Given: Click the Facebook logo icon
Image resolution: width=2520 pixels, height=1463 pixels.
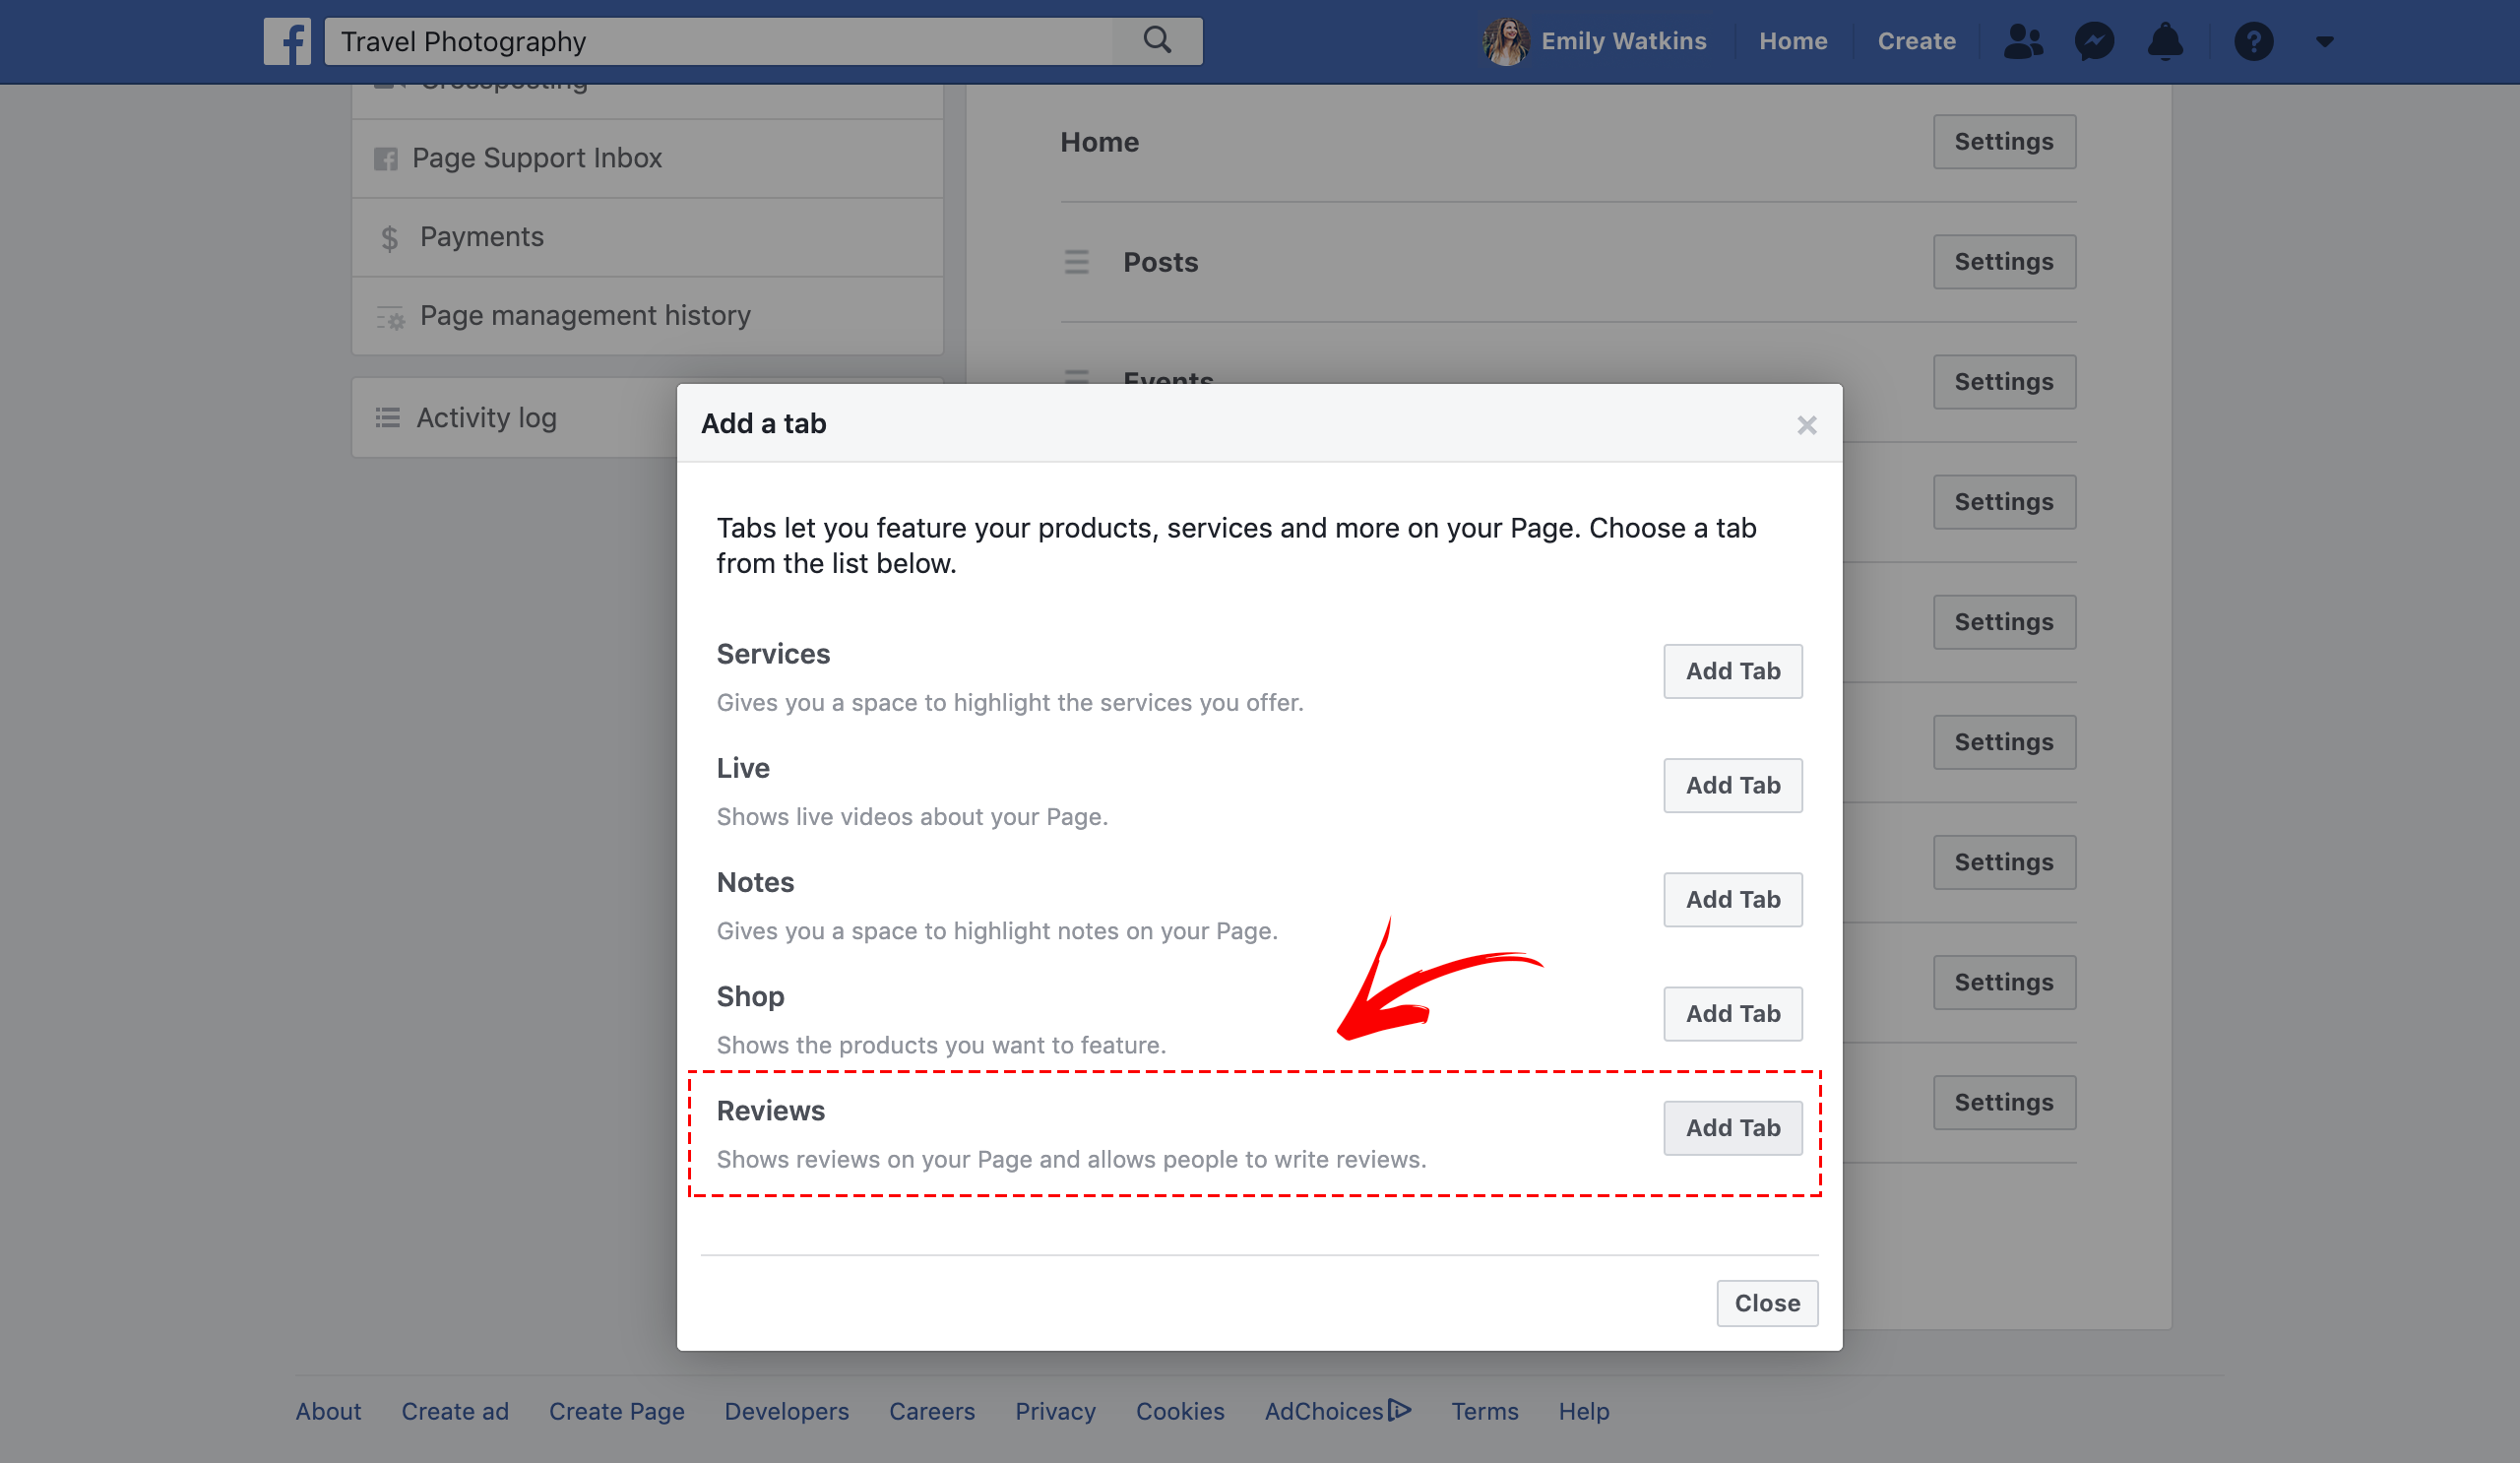Looking at the screenshot, I should 287,41.
